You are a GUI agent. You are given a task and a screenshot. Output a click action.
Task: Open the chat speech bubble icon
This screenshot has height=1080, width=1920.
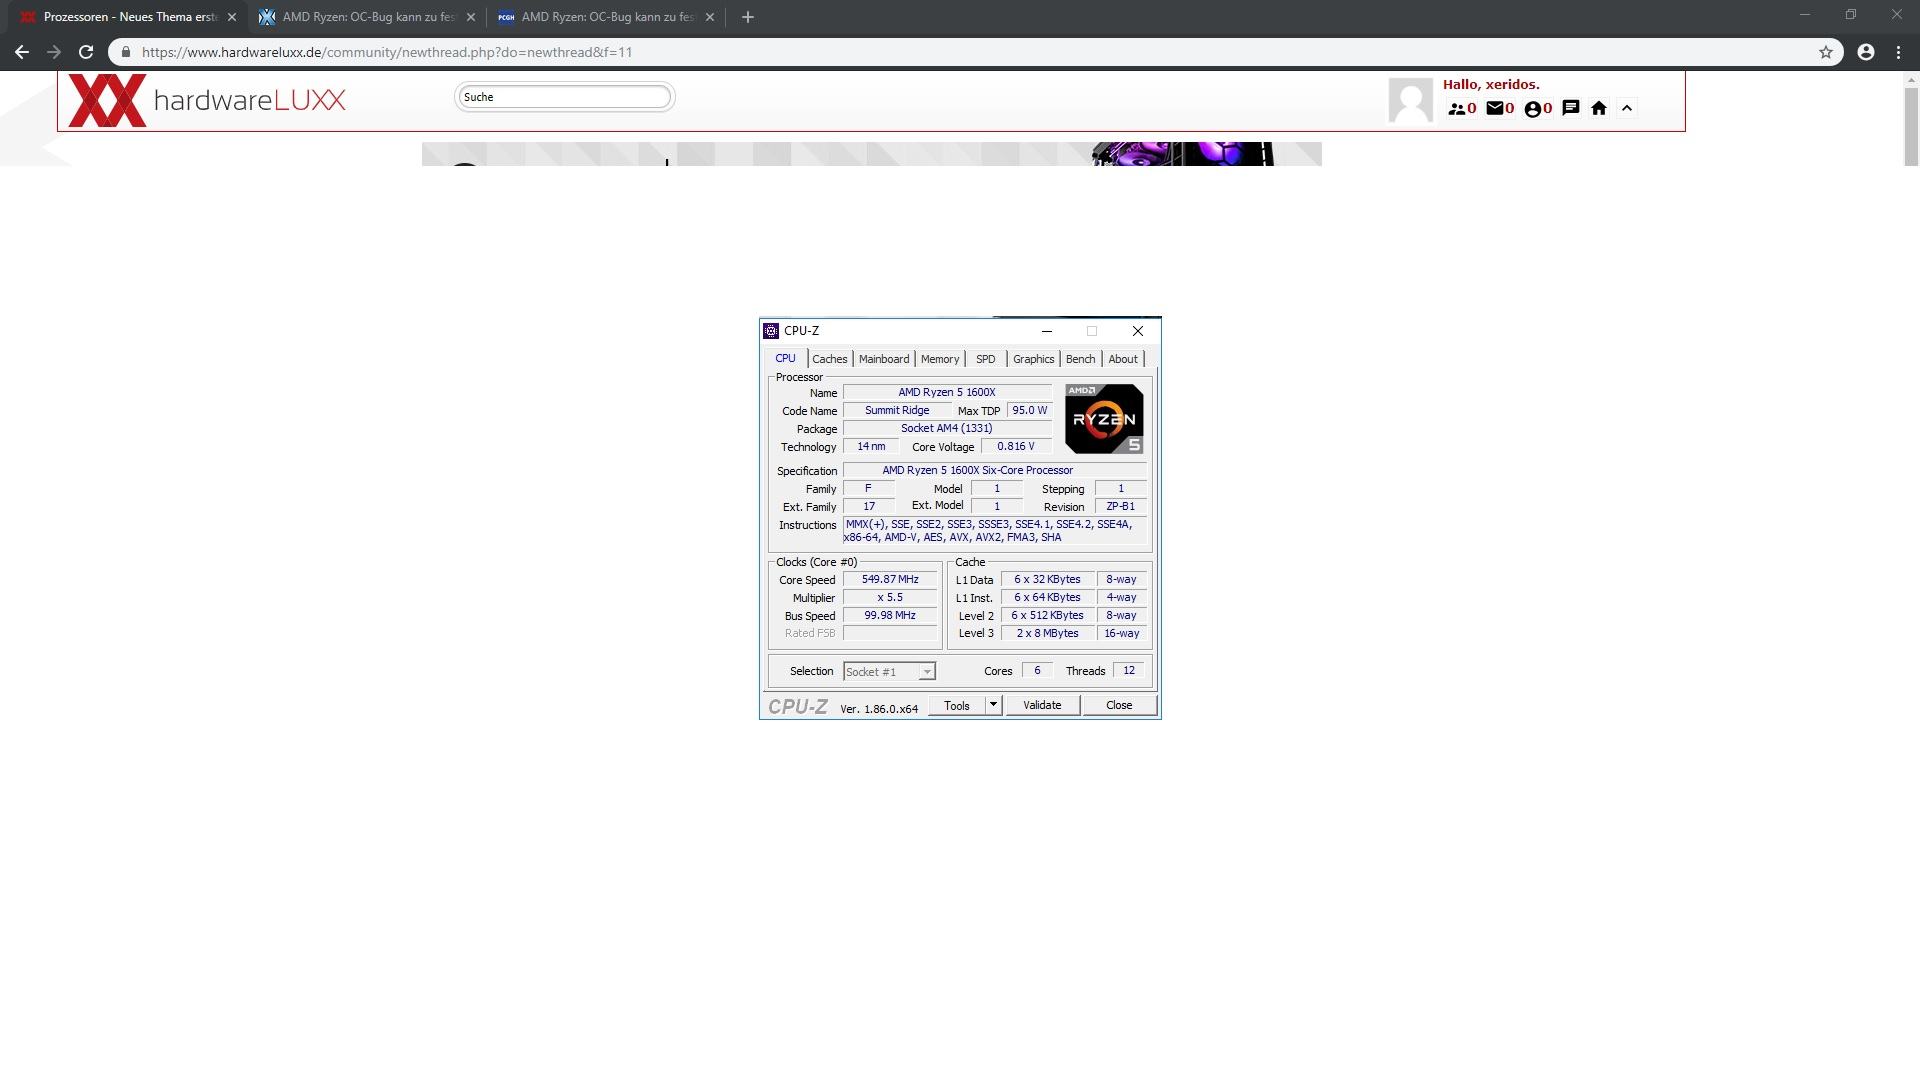tap(1571, 108)
